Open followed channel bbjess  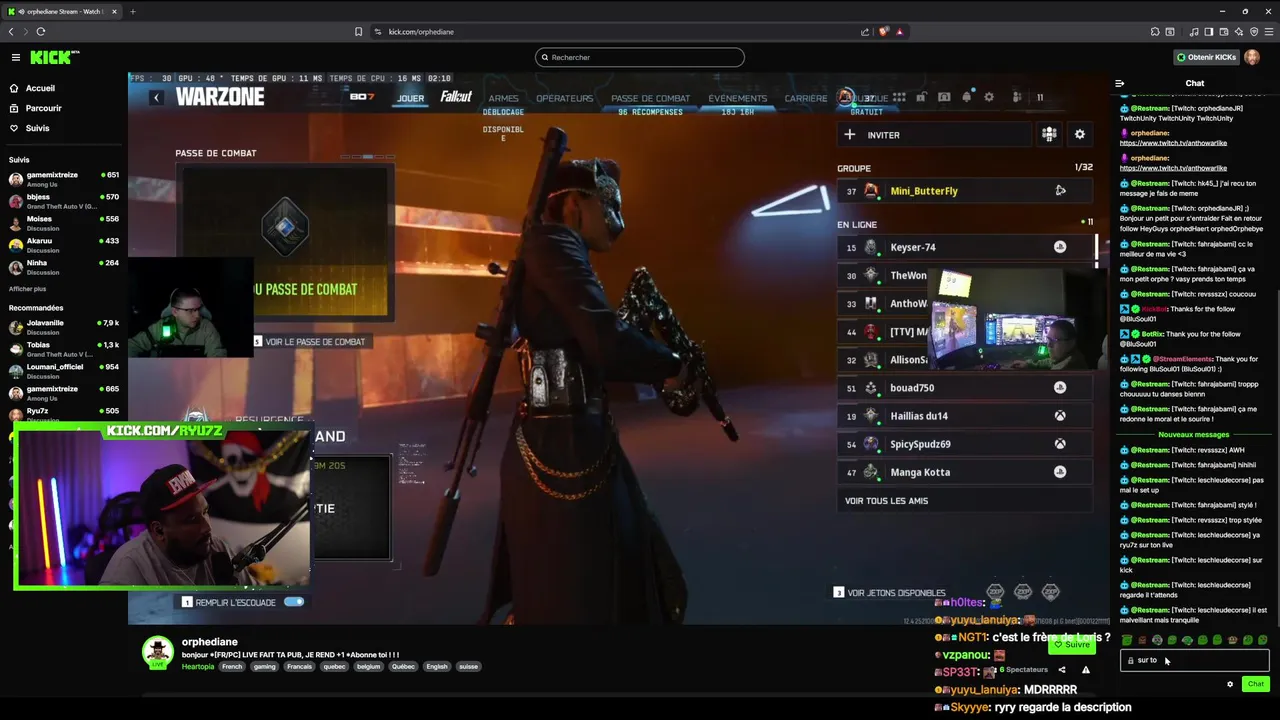click(x=64, y=201)
